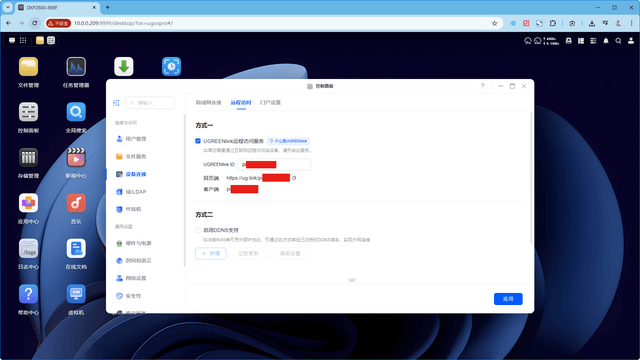Switch to the 局域网连接 tab
The image size is (640, 360).
tap(208, 102)
